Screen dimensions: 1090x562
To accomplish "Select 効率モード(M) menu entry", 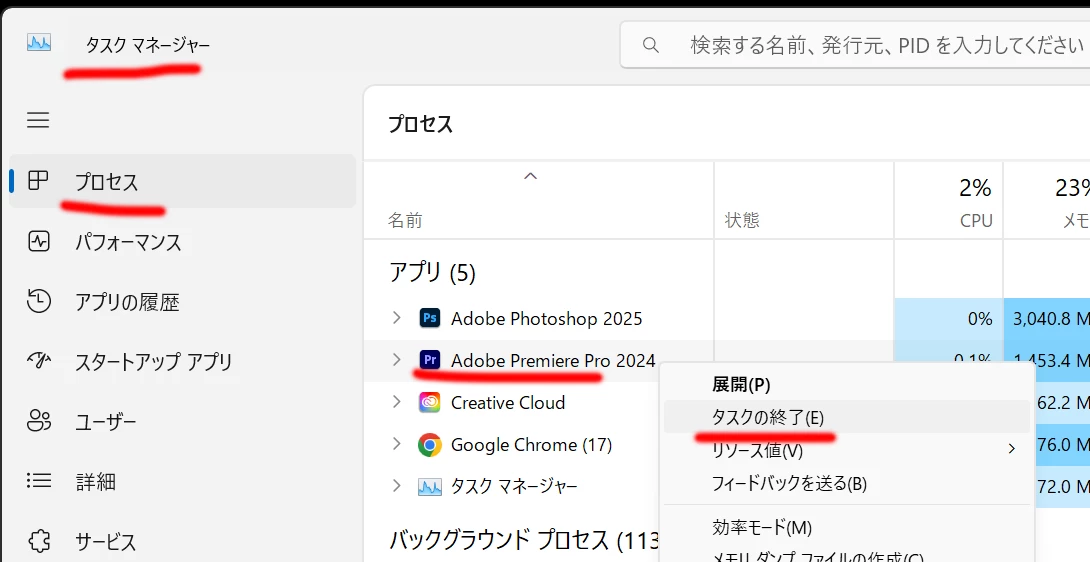I will 847,527.
